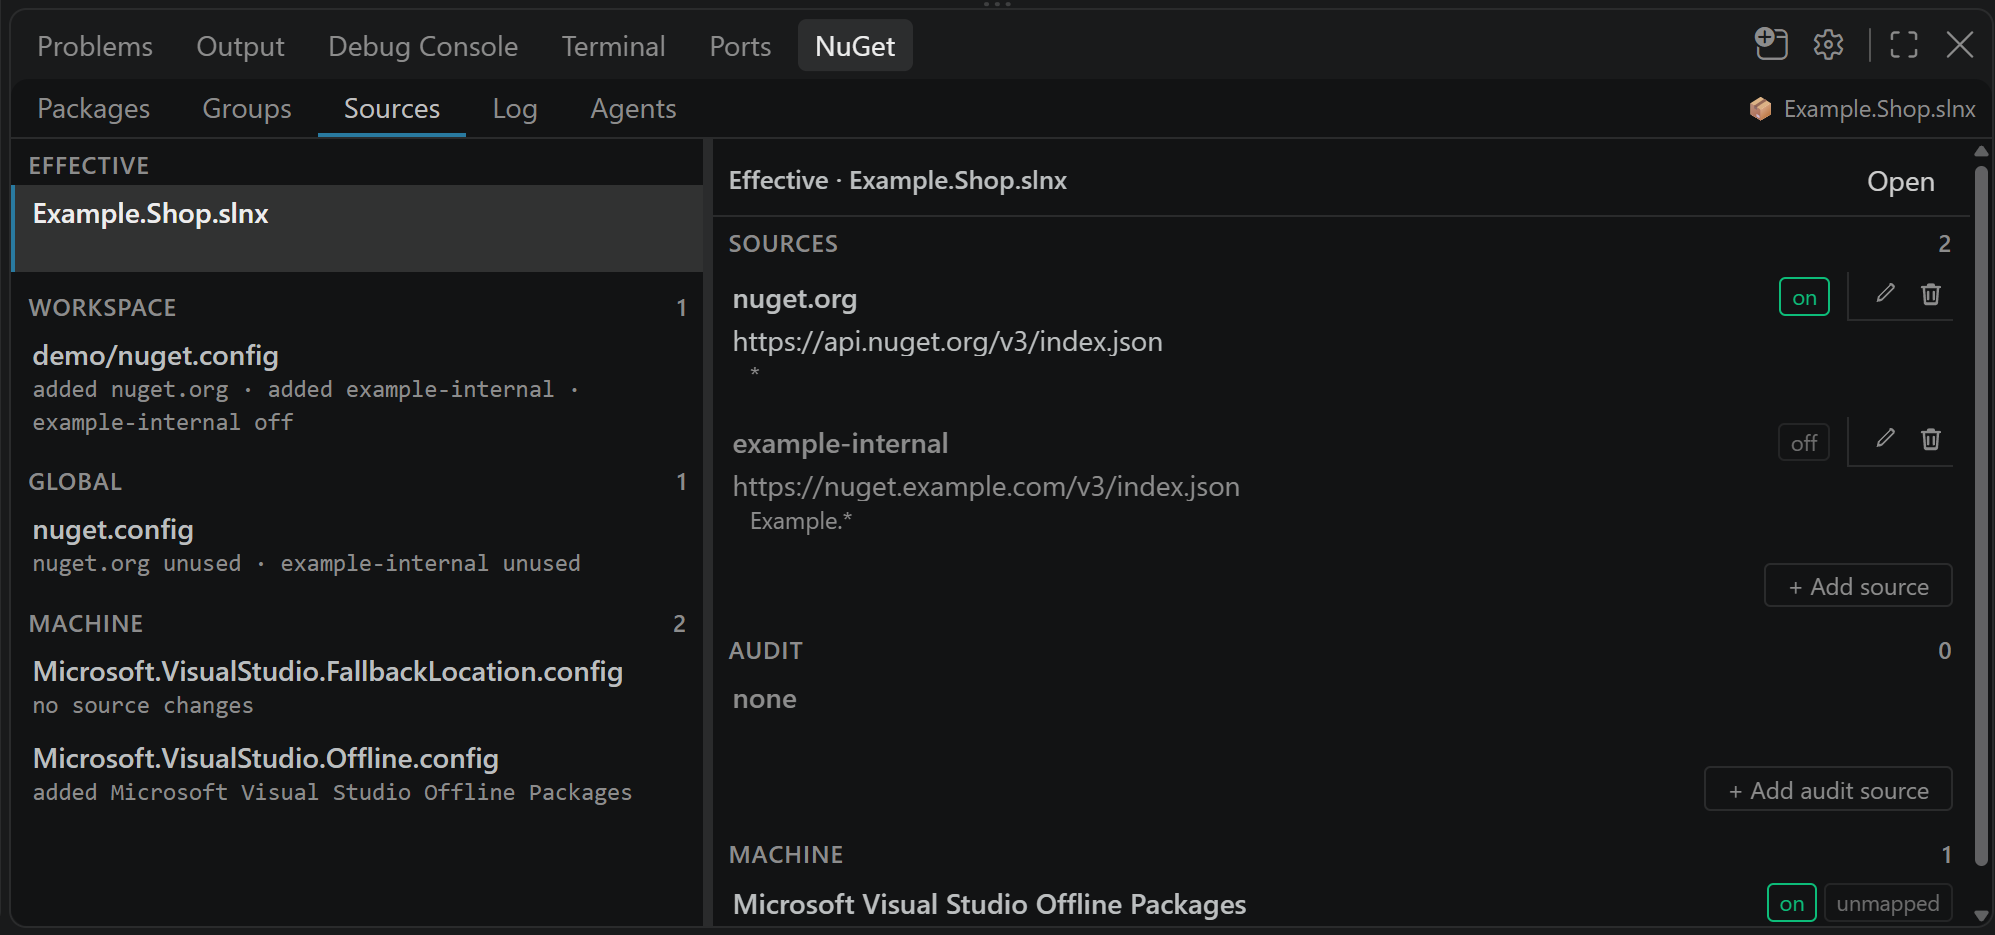Click the Add audit source button
The height and width of the screenshot is (935, 1995).
click(1828, 790)
